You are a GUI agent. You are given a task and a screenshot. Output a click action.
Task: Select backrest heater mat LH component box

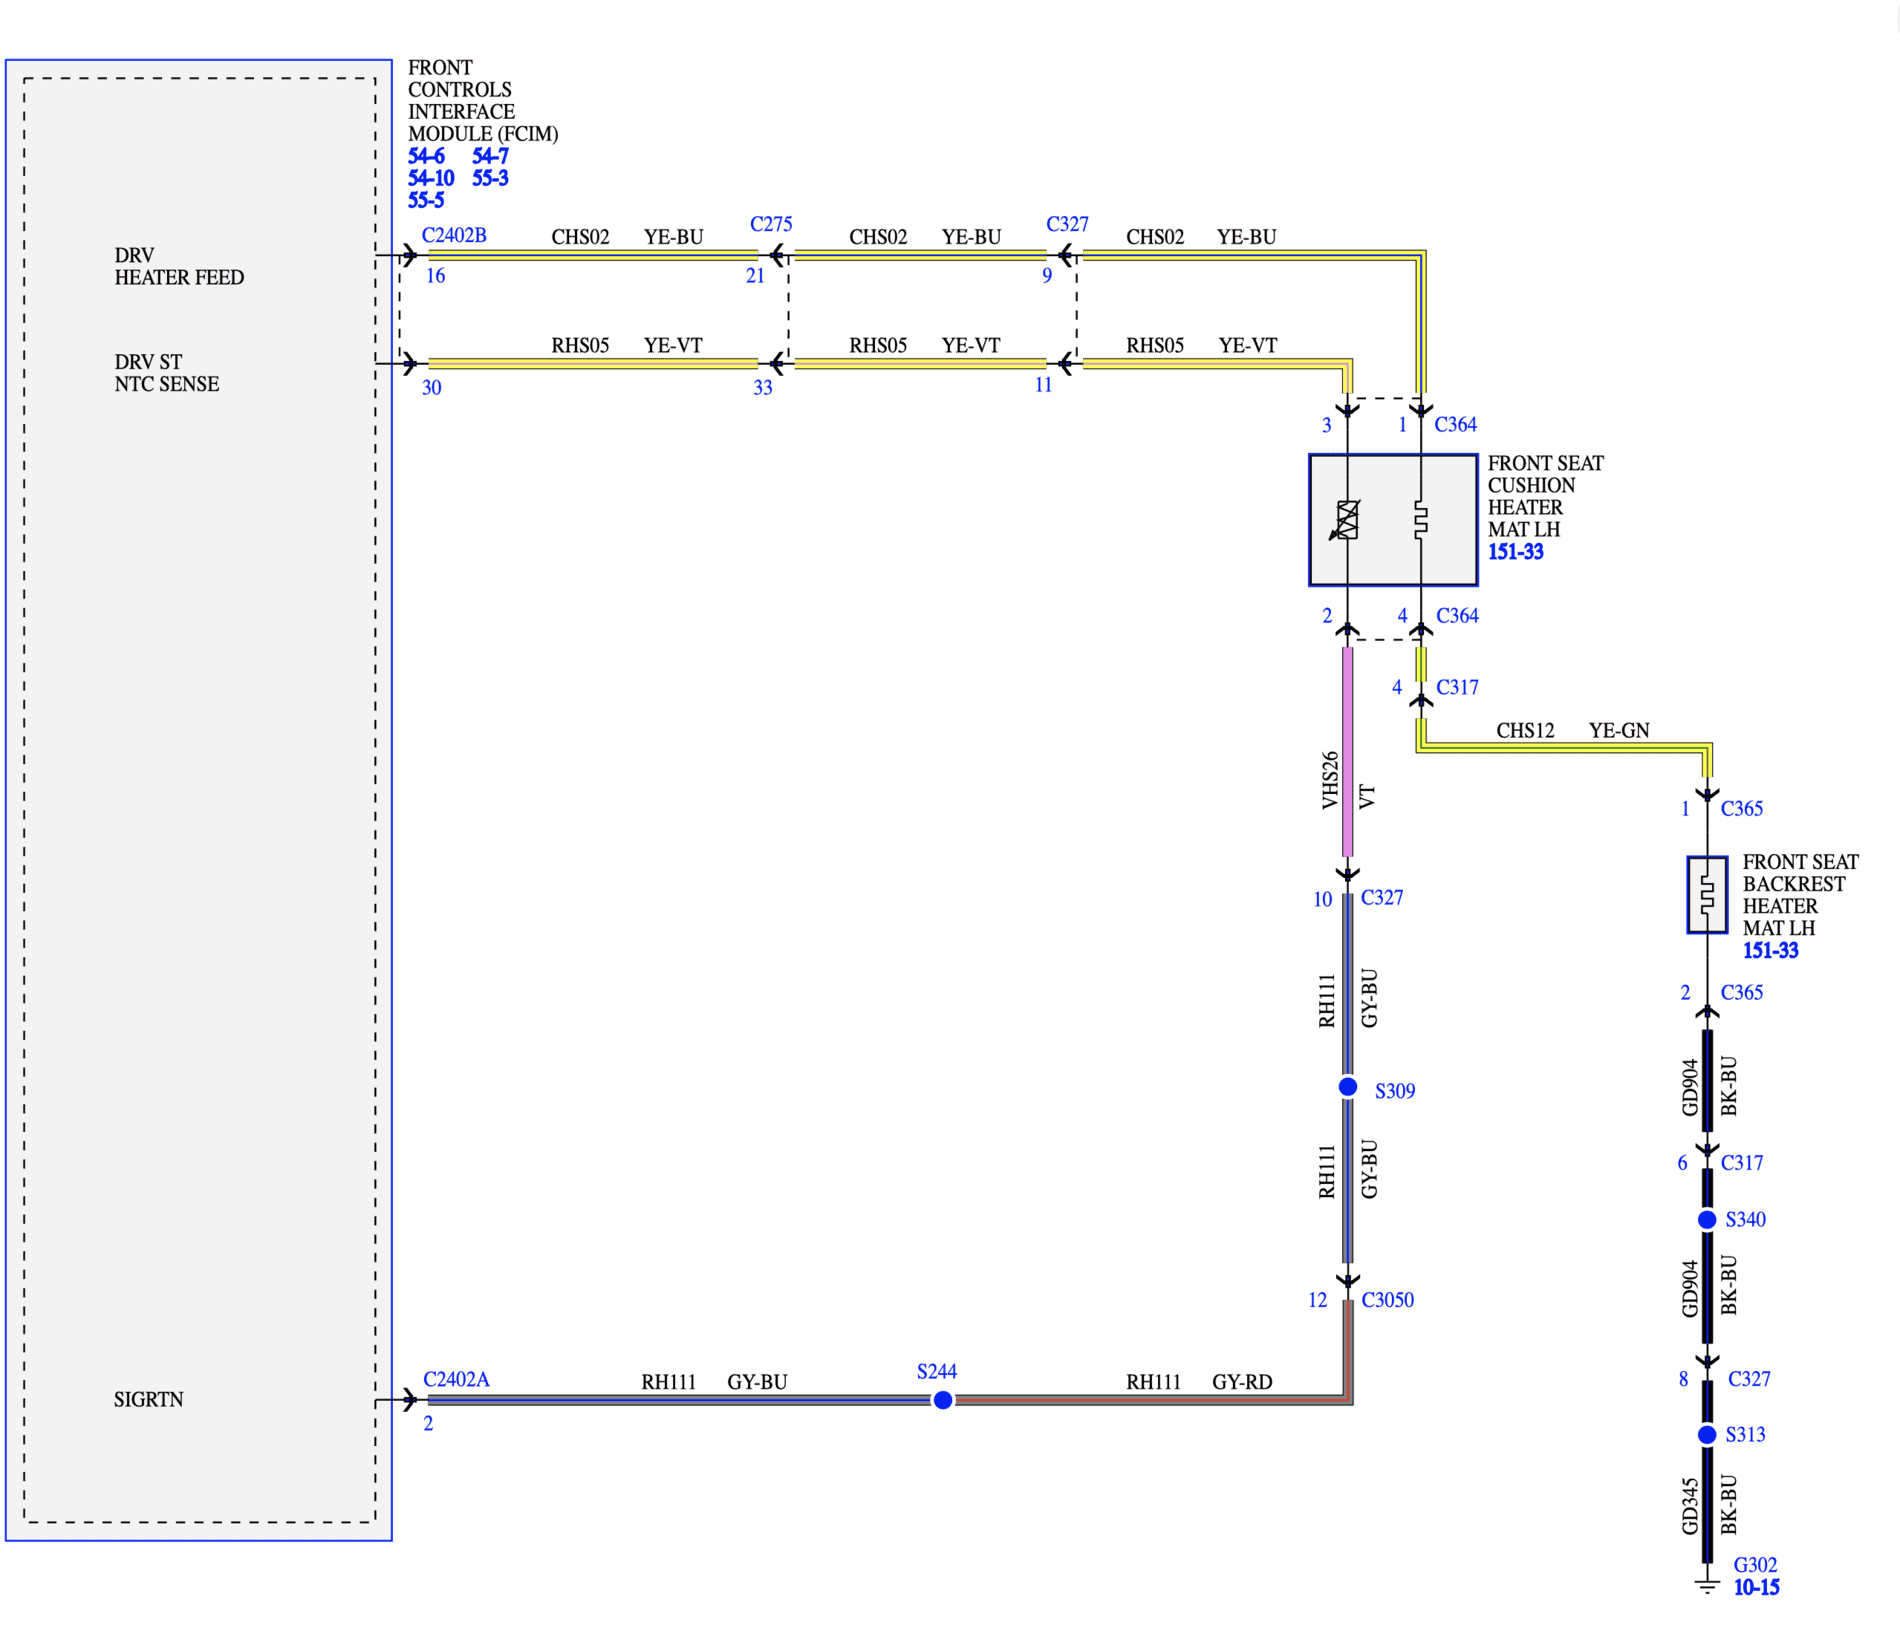1707,895
